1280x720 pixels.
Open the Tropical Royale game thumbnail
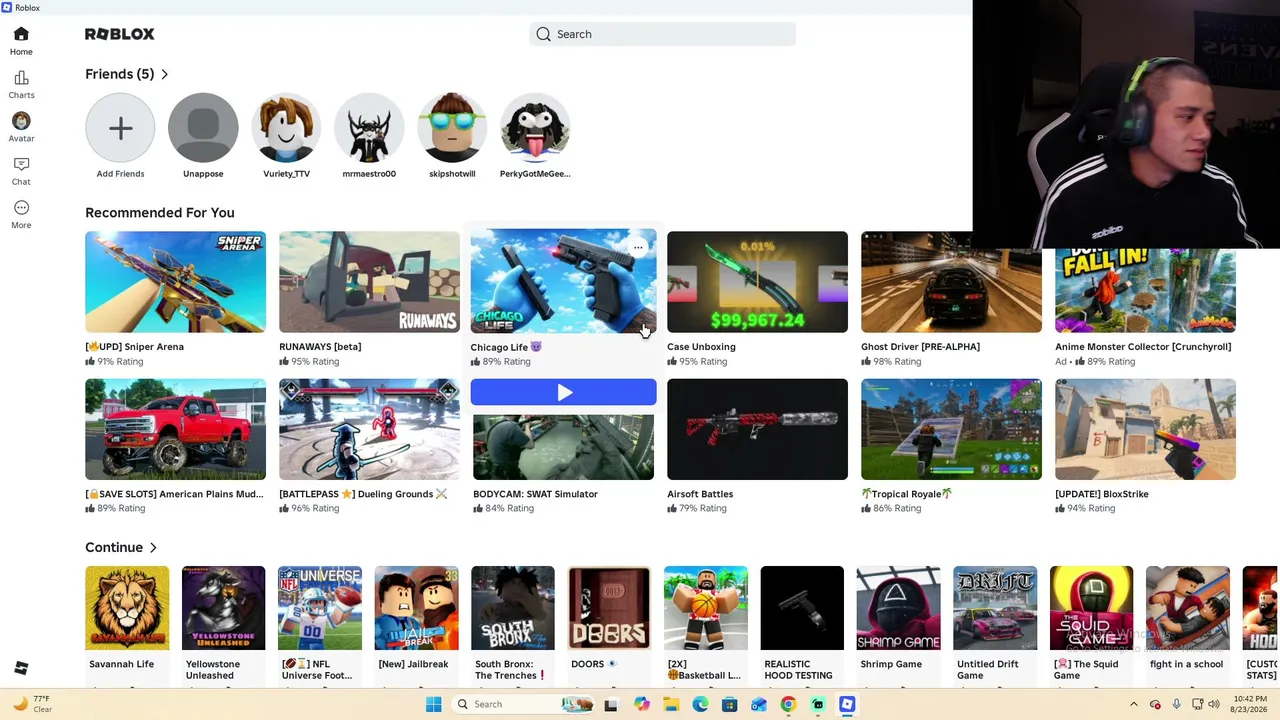[951, 429]
